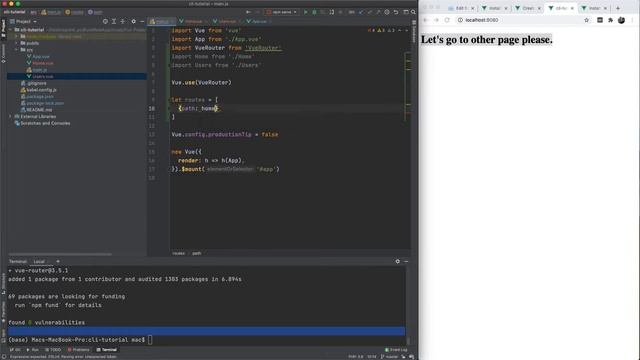Click locate-file target icon in Project panel

pos(105,21)
